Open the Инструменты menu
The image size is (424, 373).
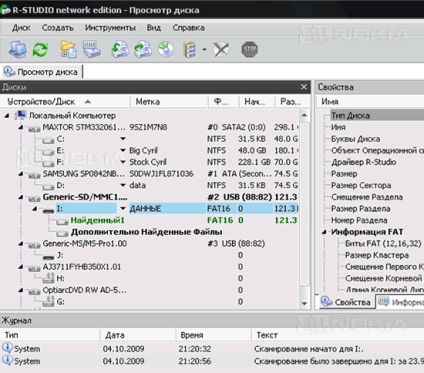click(x=110, y=28)
